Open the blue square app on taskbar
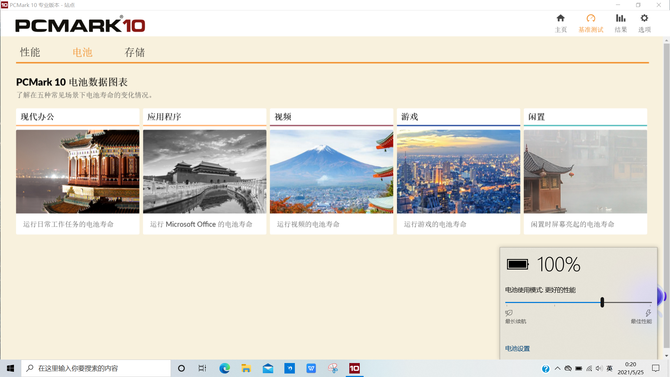Image resolution: width=670 pixels, height=377 pixels. click(x=290, y=368)
